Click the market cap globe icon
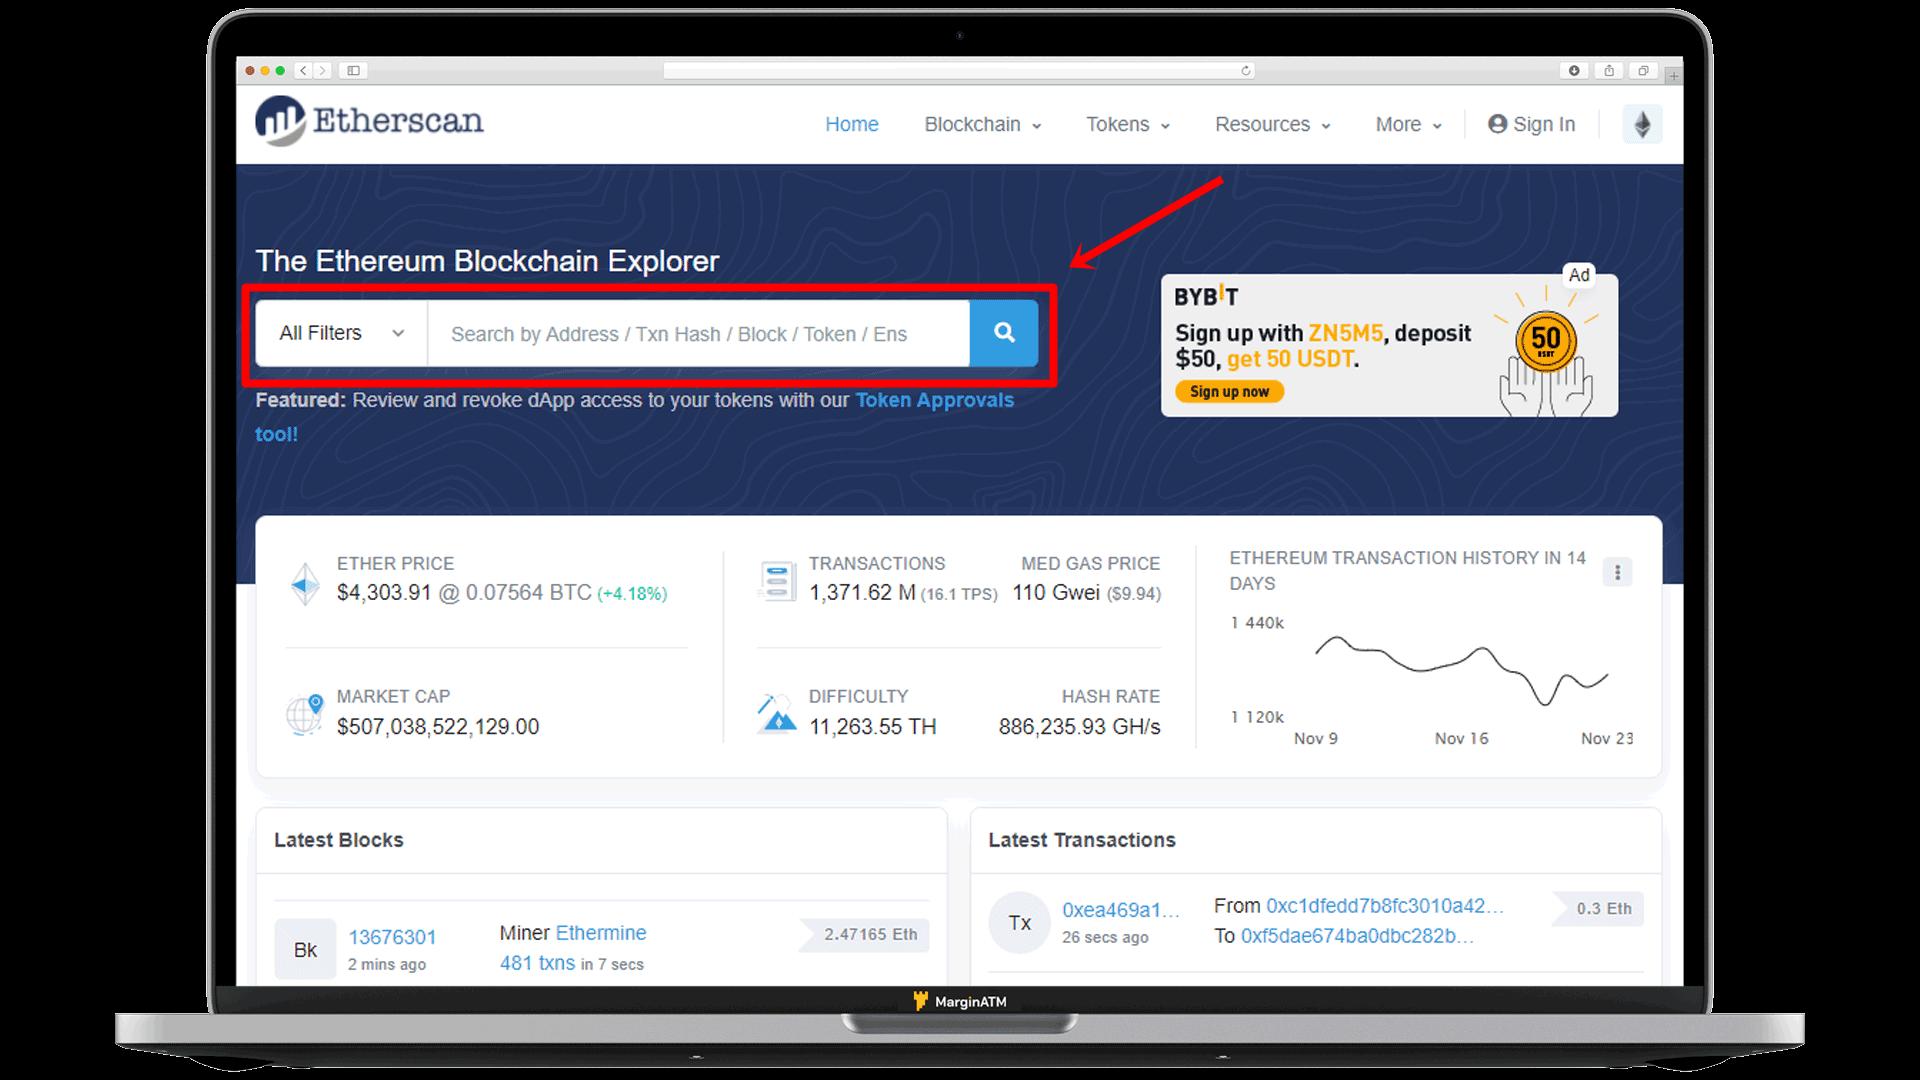The width and height of the screenshot is (1920, 1080). 304,715
